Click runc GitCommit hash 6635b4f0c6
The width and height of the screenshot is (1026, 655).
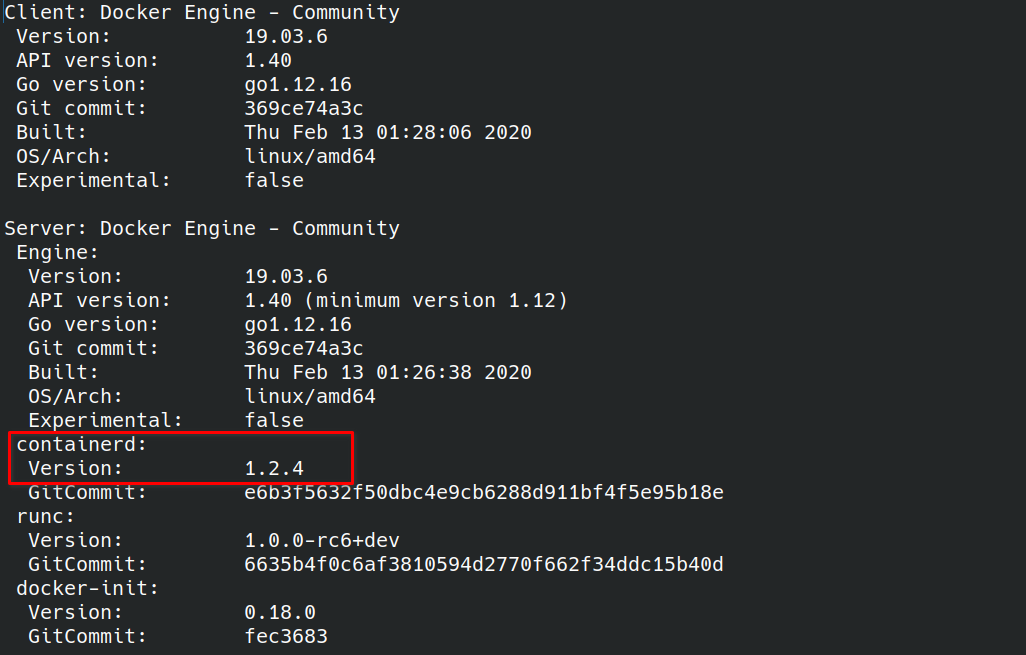484,565
